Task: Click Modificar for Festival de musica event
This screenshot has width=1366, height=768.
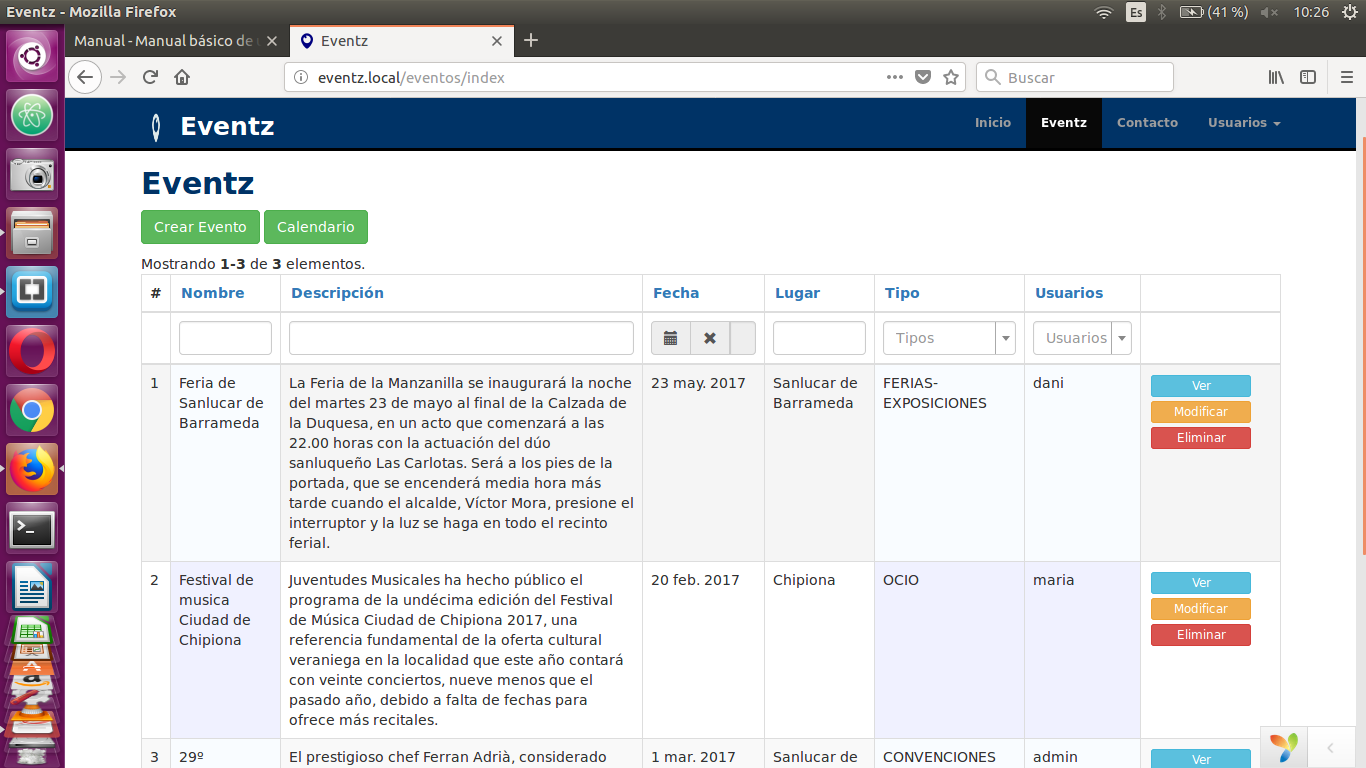Action: 1201,609
